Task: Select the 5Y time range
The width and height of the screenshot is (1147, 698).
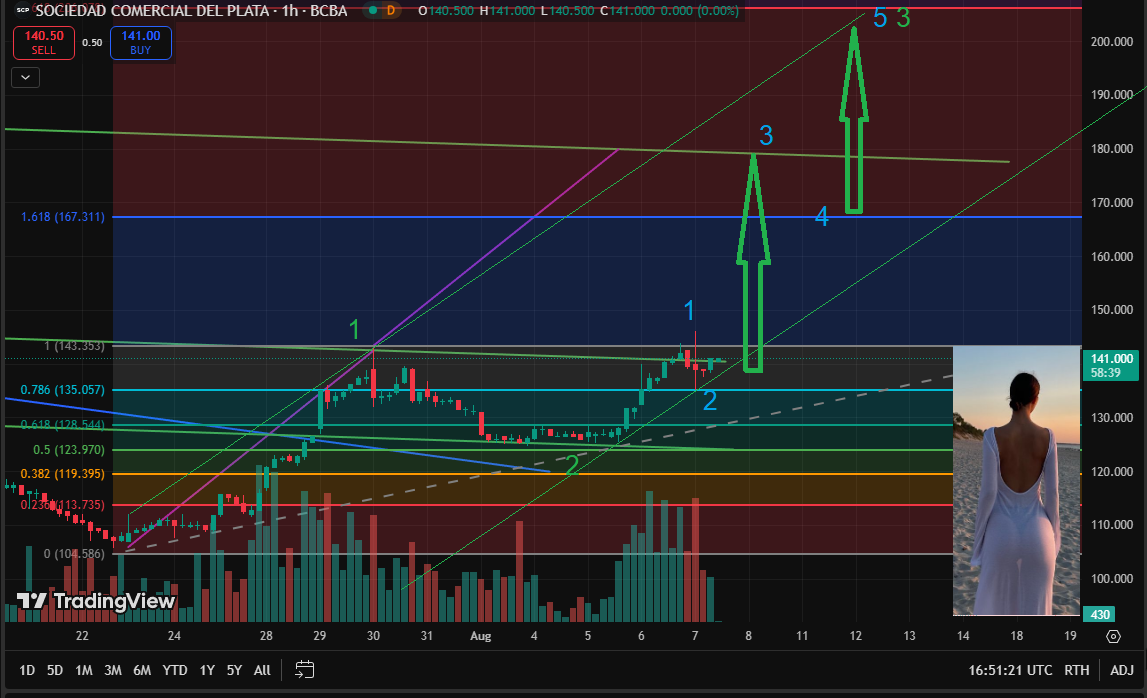Action: (234, 670)
